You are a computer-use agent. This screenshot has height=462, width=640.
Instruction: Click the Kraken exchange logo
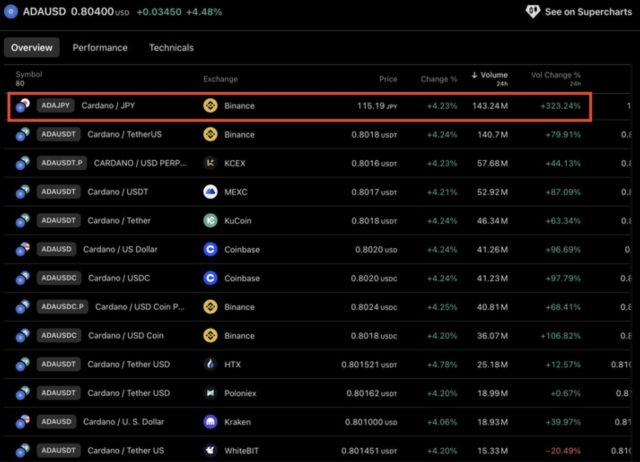(211, 422)
